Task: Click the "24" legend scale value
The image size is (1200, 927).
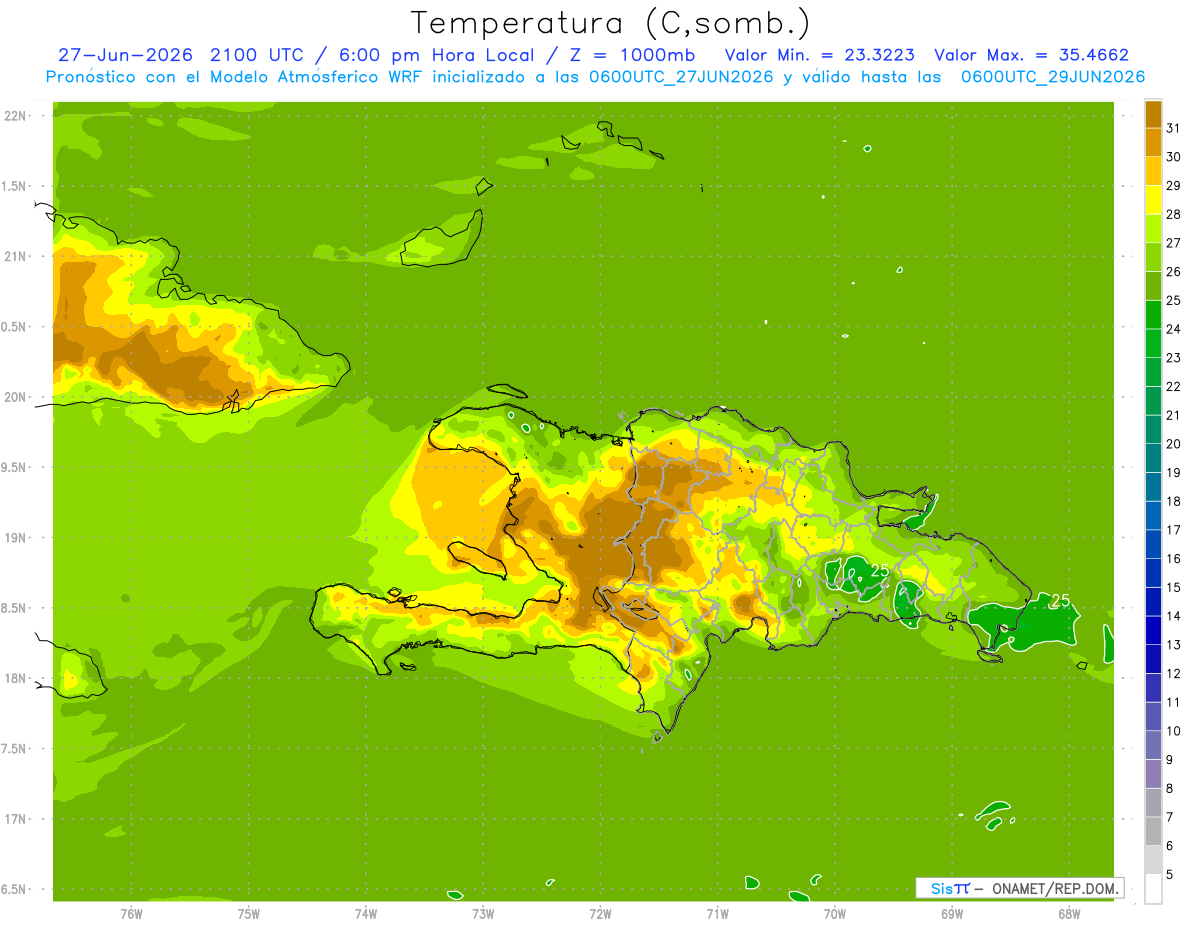Action: point(1173,329)
